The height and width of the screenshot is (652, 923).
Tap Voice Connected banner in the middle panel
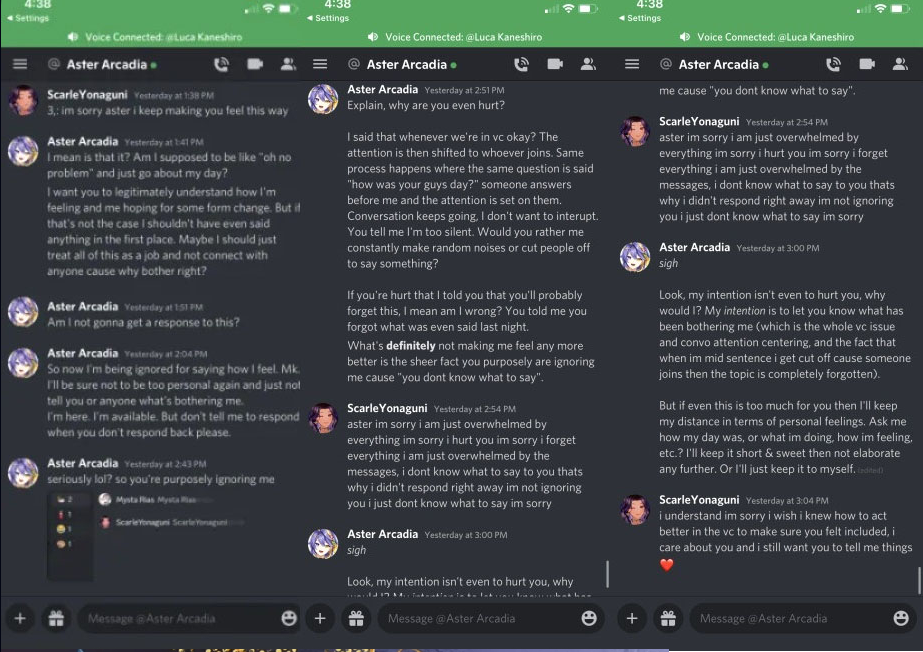(456, 37)
